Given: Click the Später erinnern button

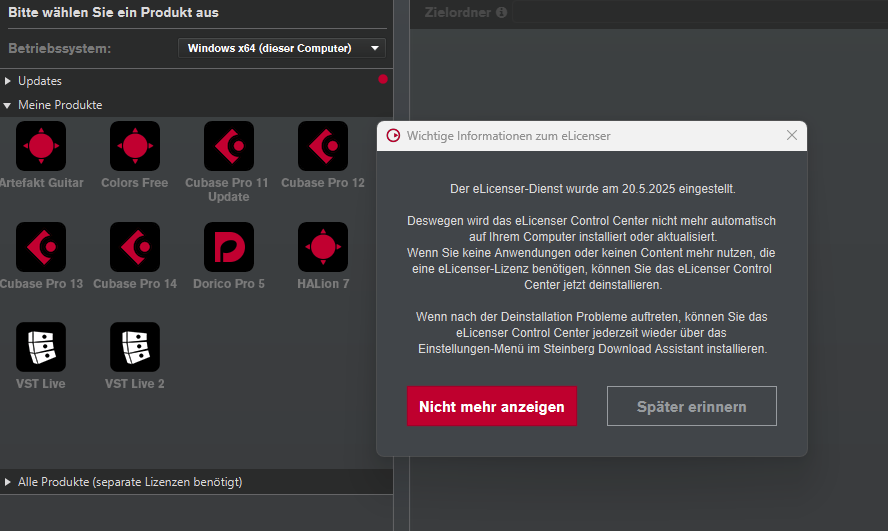Looking at the screenshot, I should [691, 406].
